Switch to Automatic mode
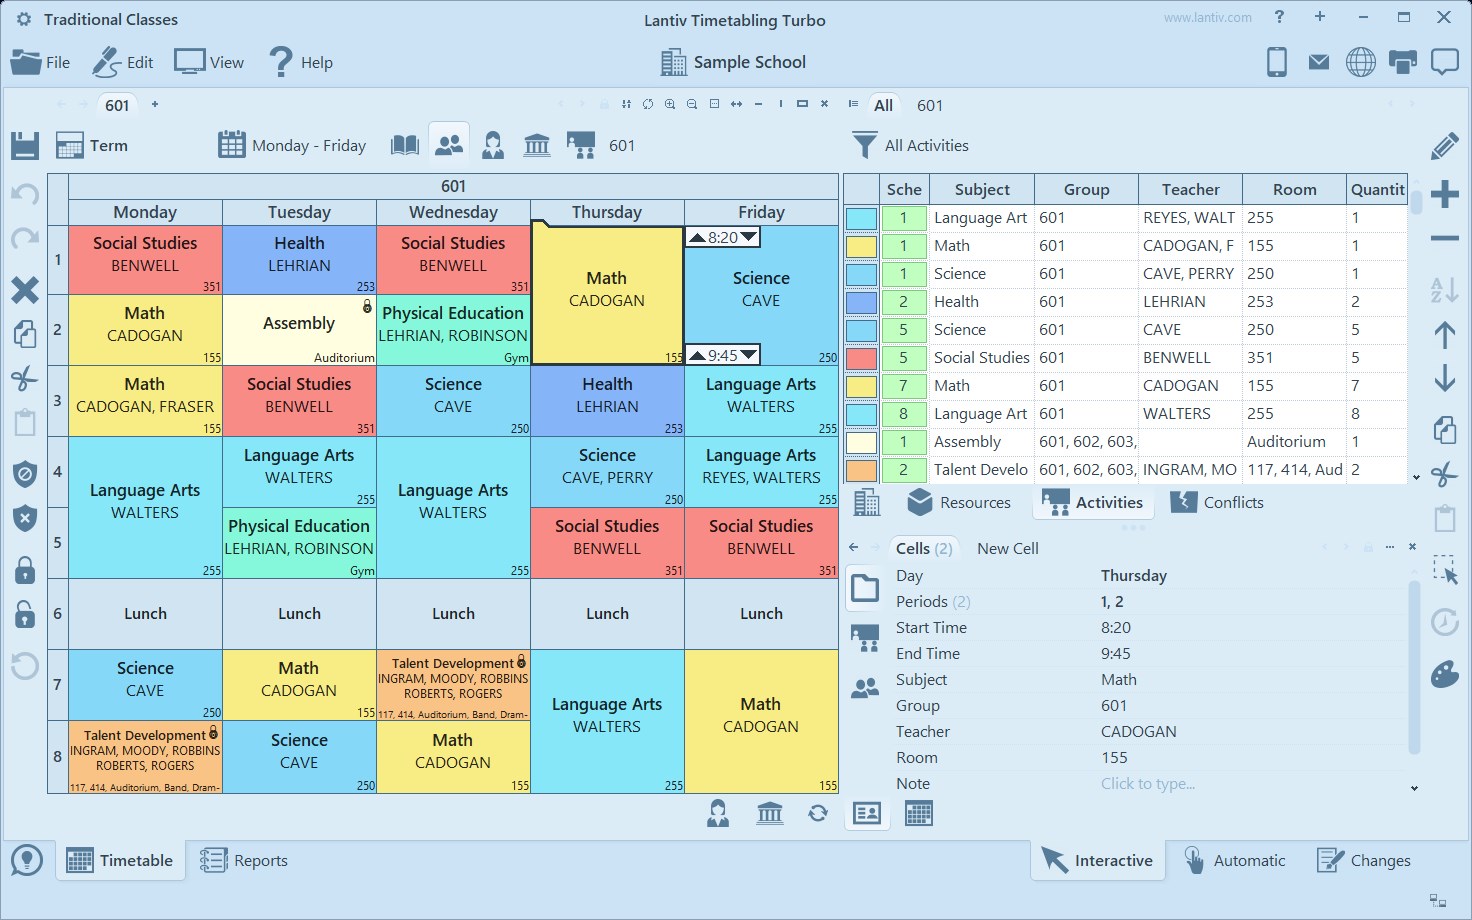This screenshot has height=920, width=1472. 1235,860
